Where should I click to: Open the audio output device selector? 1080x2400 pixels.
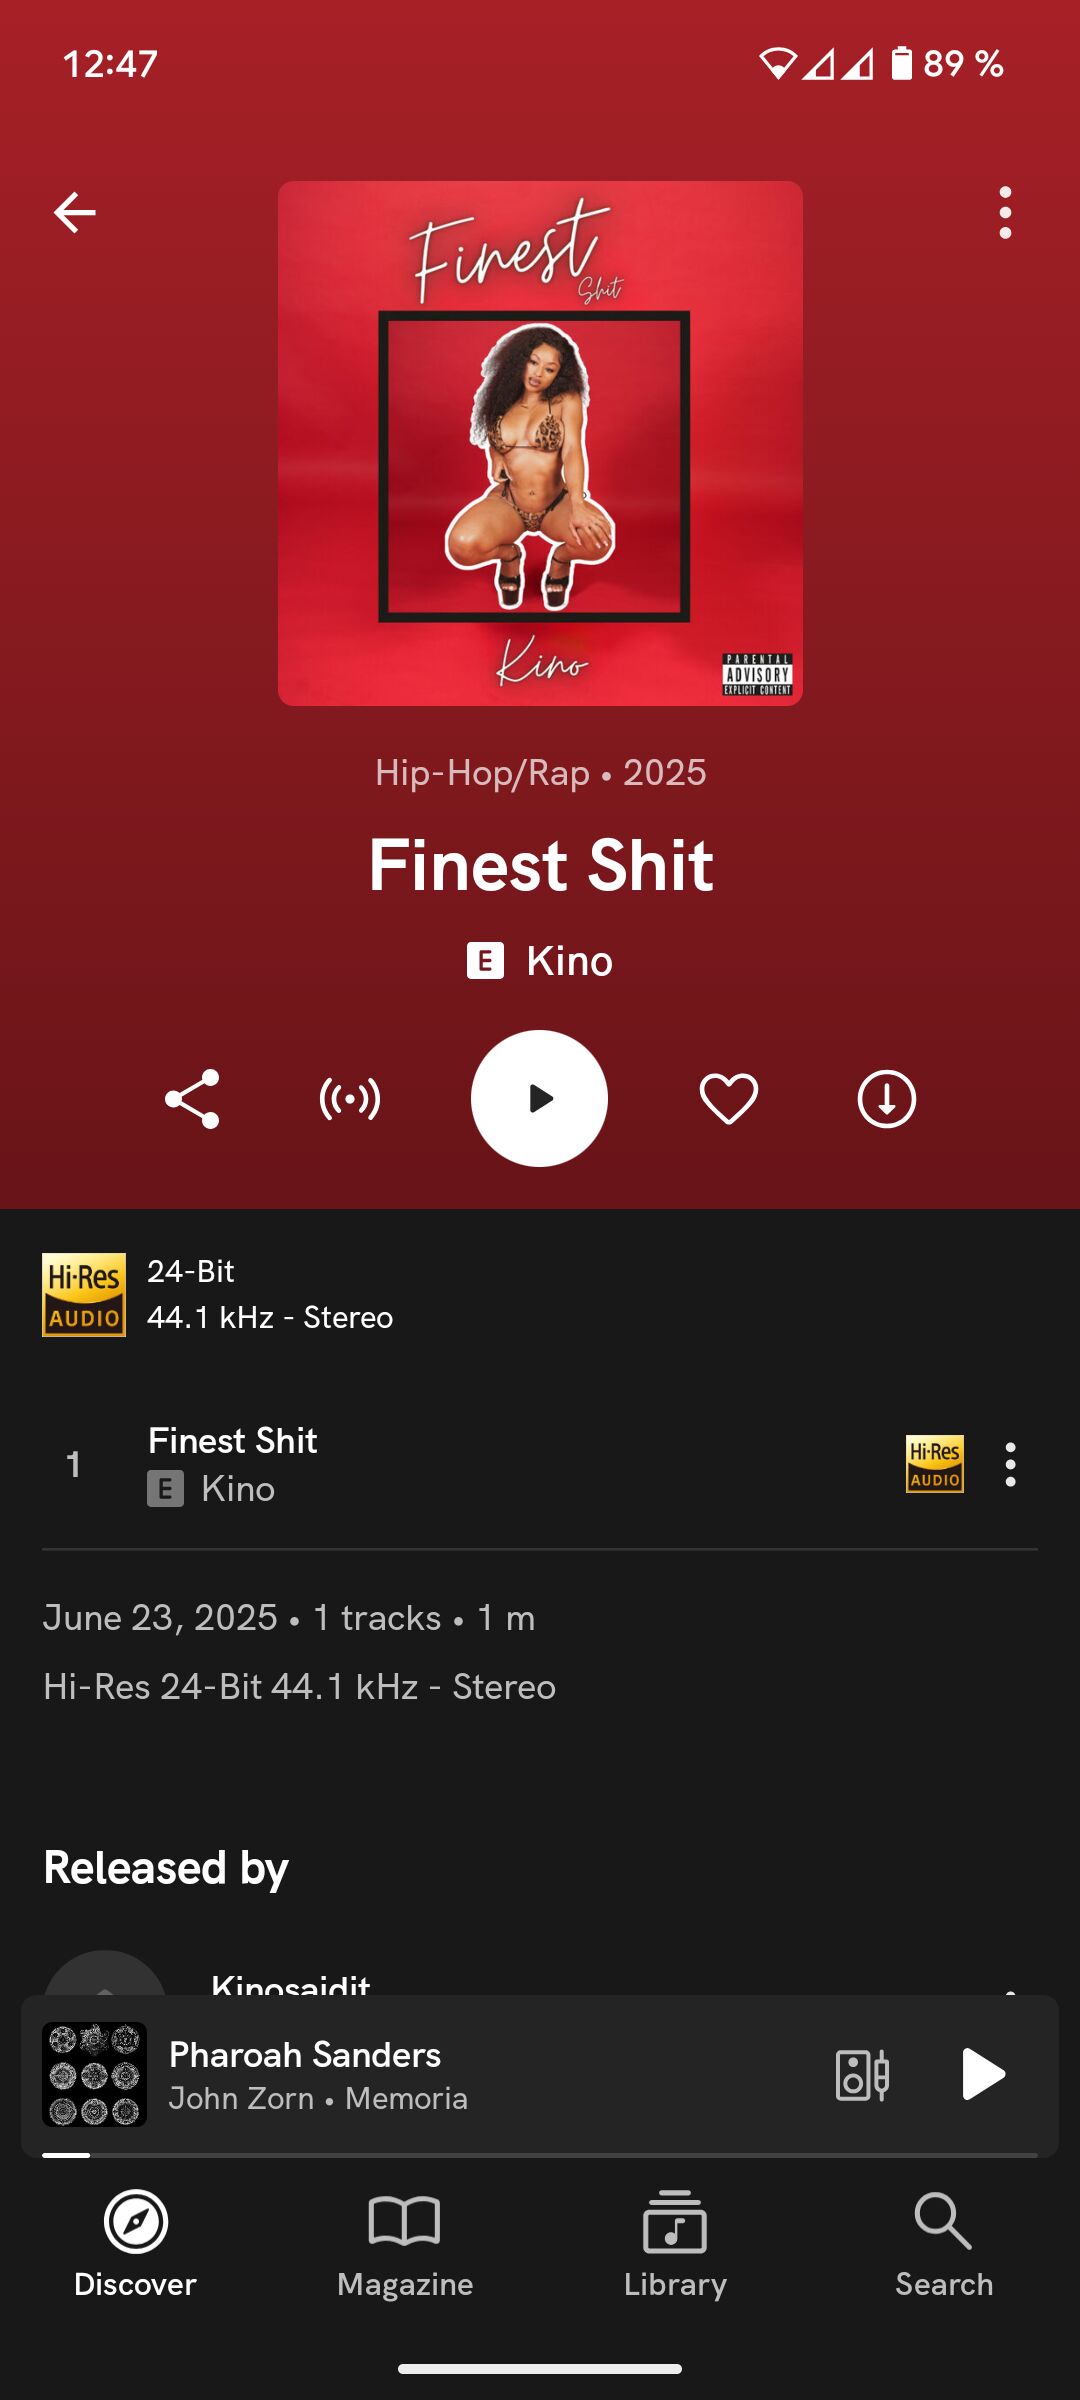[862, 2074]
